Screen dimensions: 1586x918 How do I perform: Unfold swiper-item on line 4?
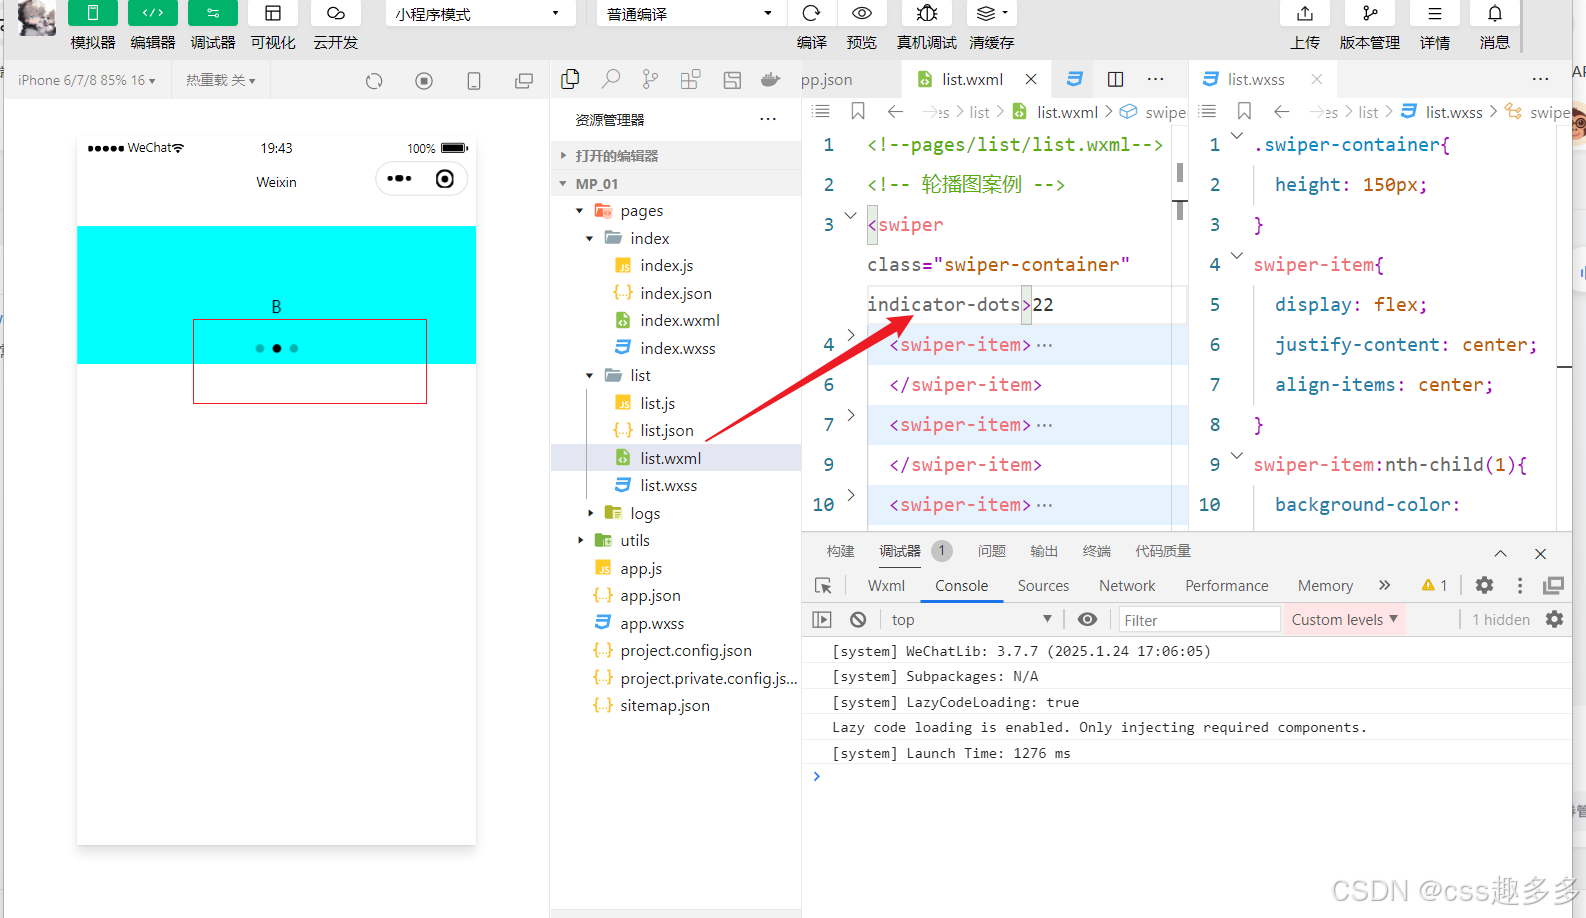pyautogui.click(x=851, y=335)
